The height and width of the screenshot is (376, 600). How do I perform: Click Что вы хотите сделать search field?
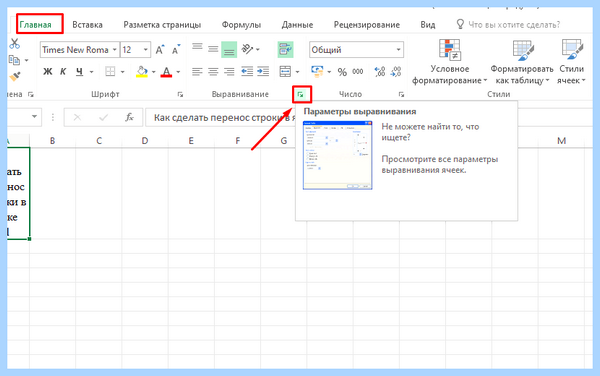pyautogui.click(x=514, y=25)
